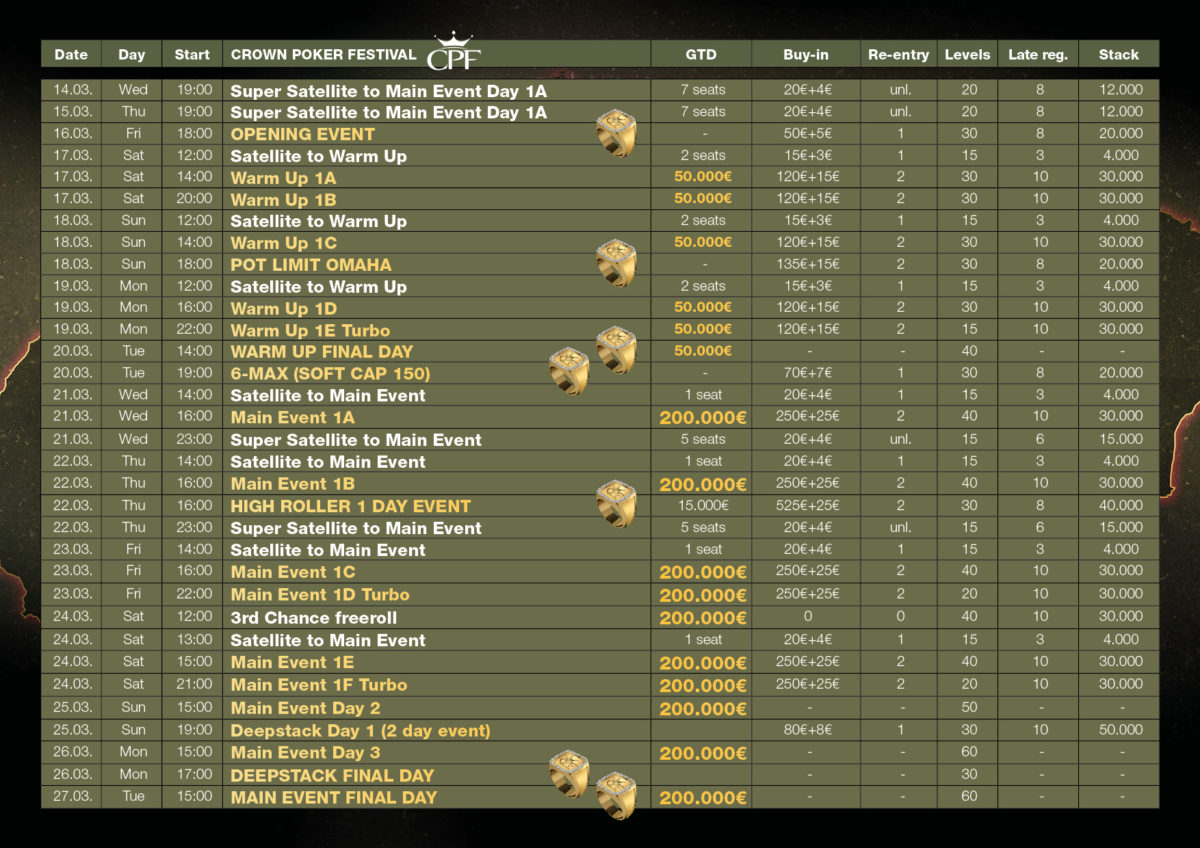The width and height of the screenshot is (1200, 848).
Task: Select the gold ring next to DEEPSTACK FINAL DAY
Action: point(569,773)
